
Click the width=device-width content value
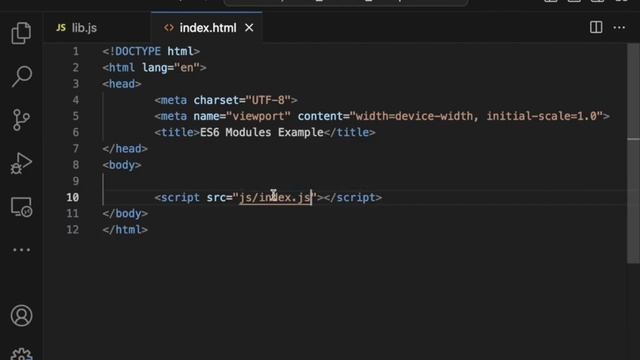[x=414, y=116]
